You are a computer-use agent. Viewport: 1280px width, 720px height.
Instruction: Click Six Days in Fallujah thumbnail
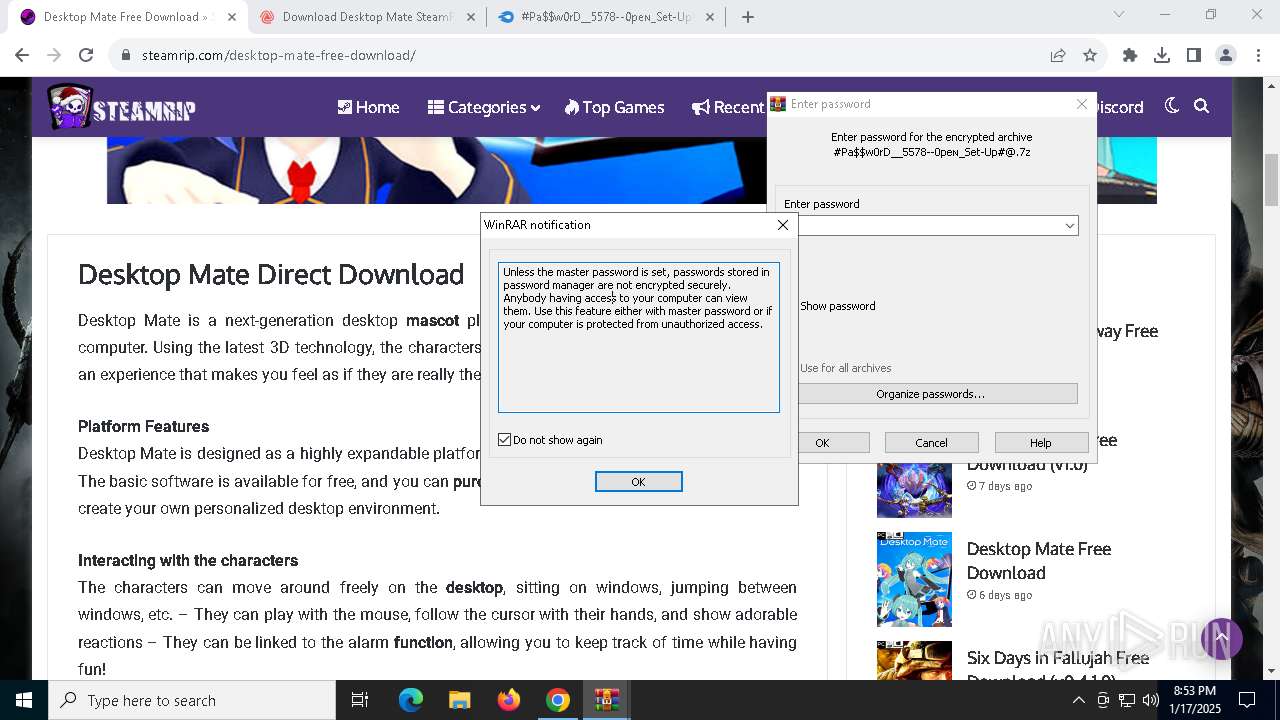(914, 661)
